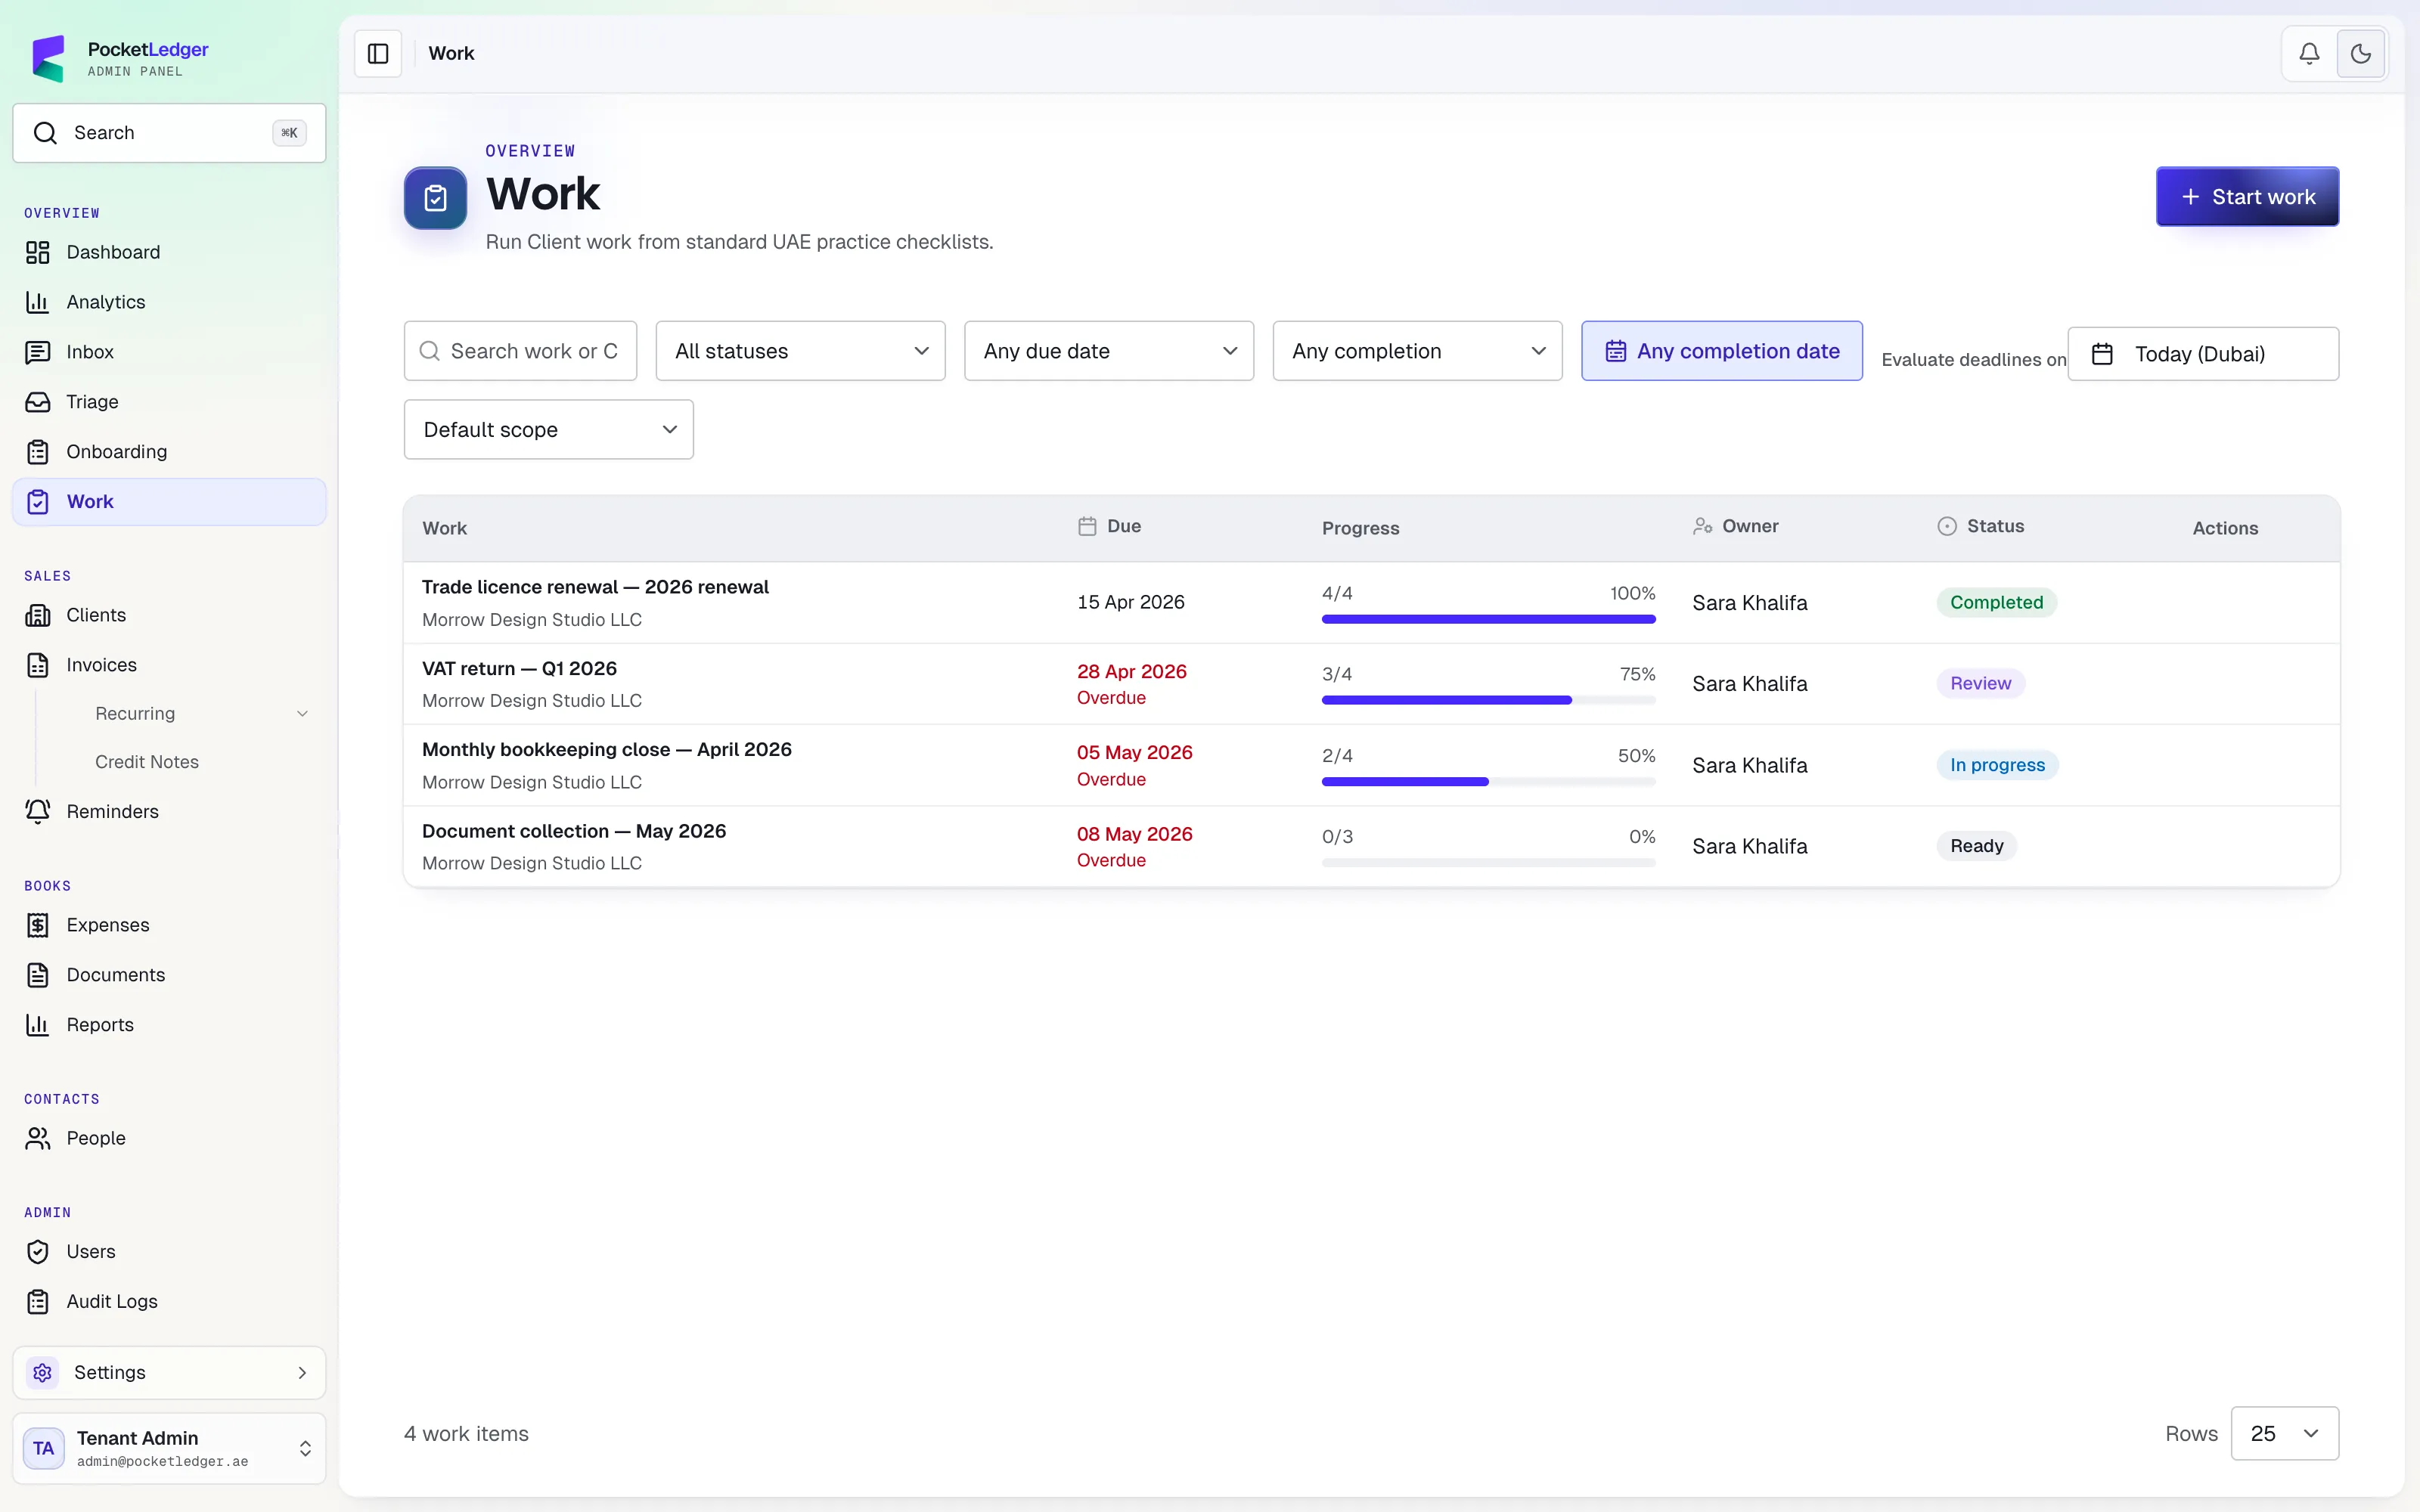Viewport: 2420px width, 1512px height.
Task: Open notifications bell
Action: tap(2309, 54)
